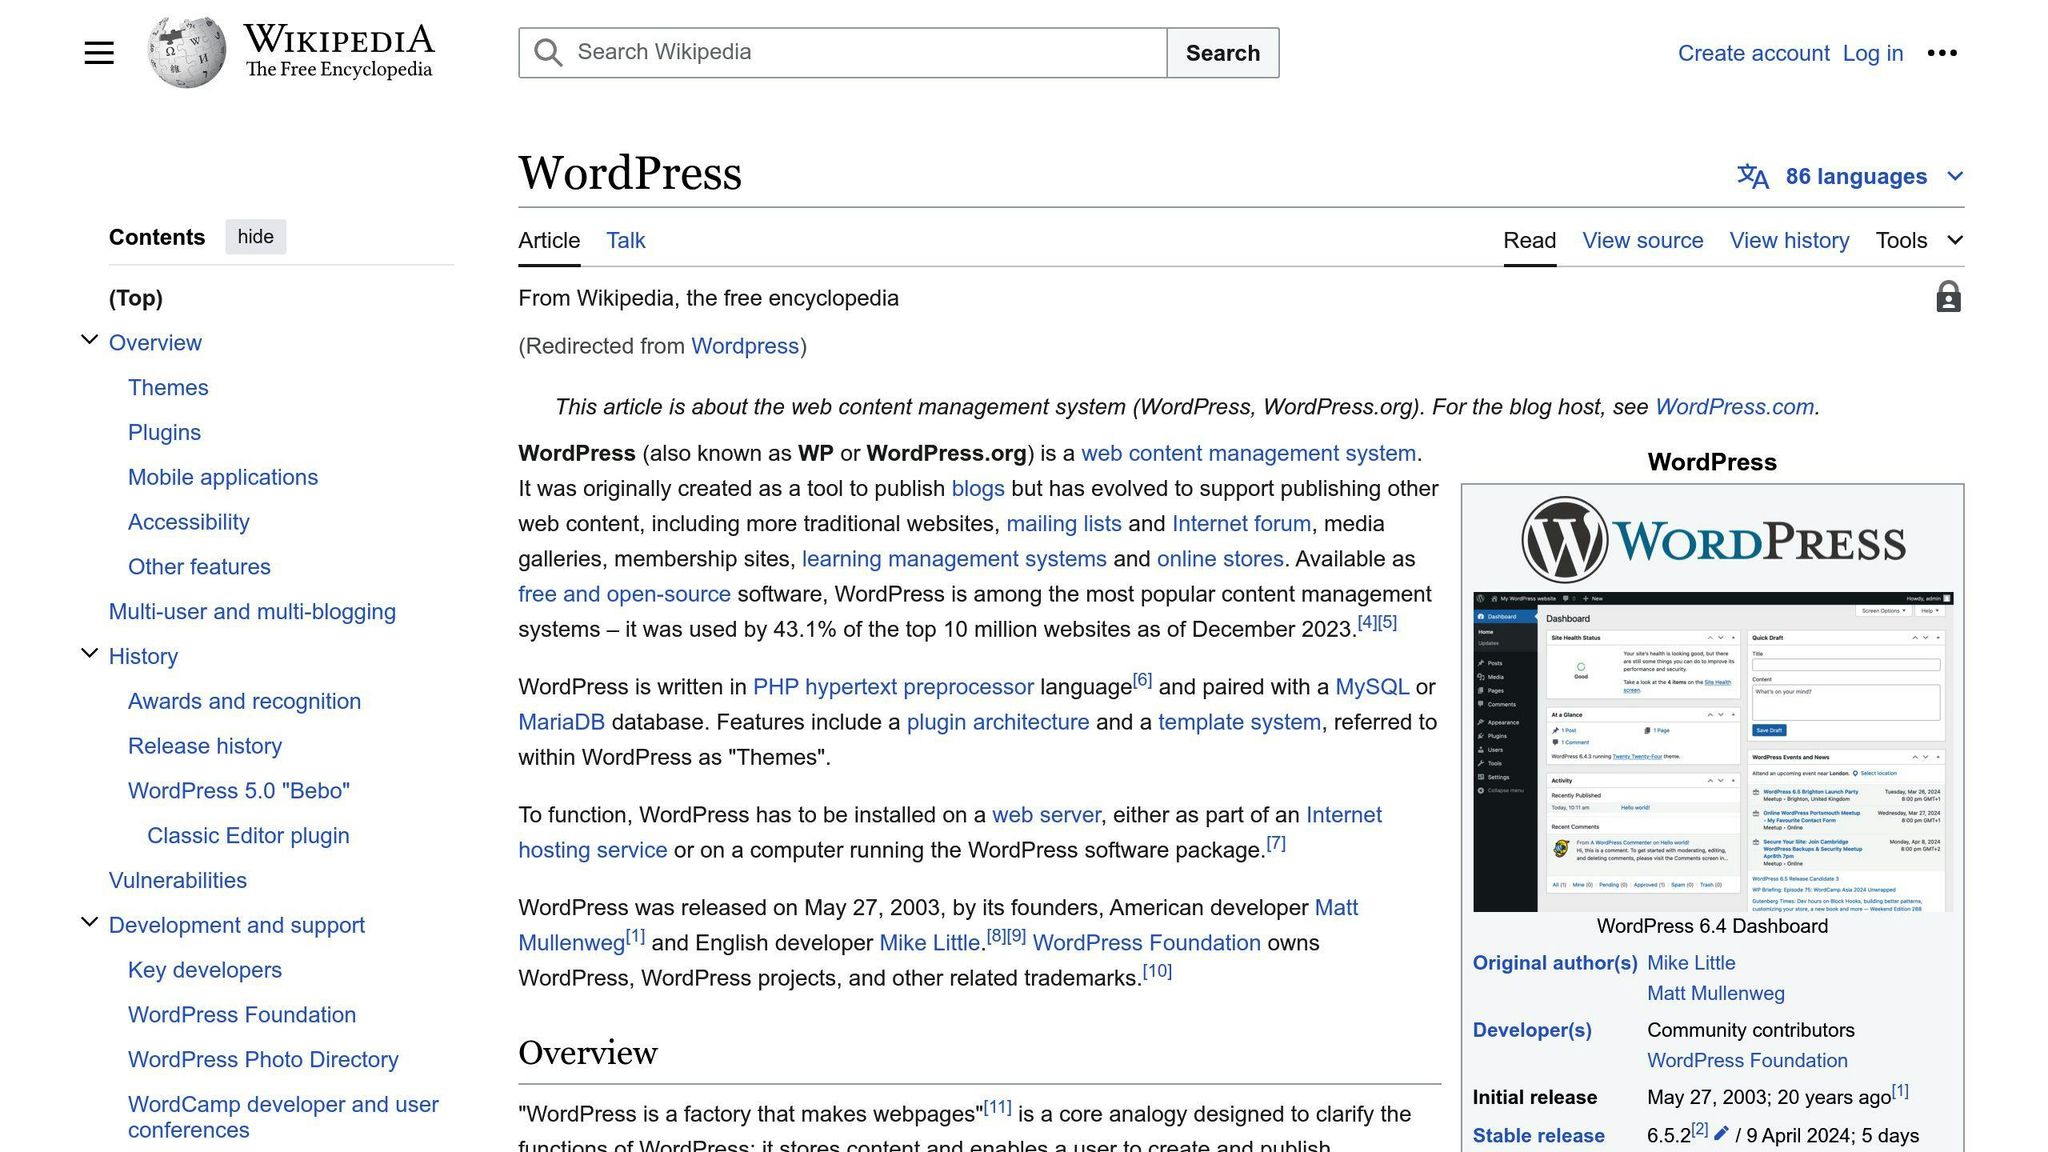Click the magnifier icon in search box
Image resolution: width=2048 pixels, height=1152 pixels.
(548, 53)
